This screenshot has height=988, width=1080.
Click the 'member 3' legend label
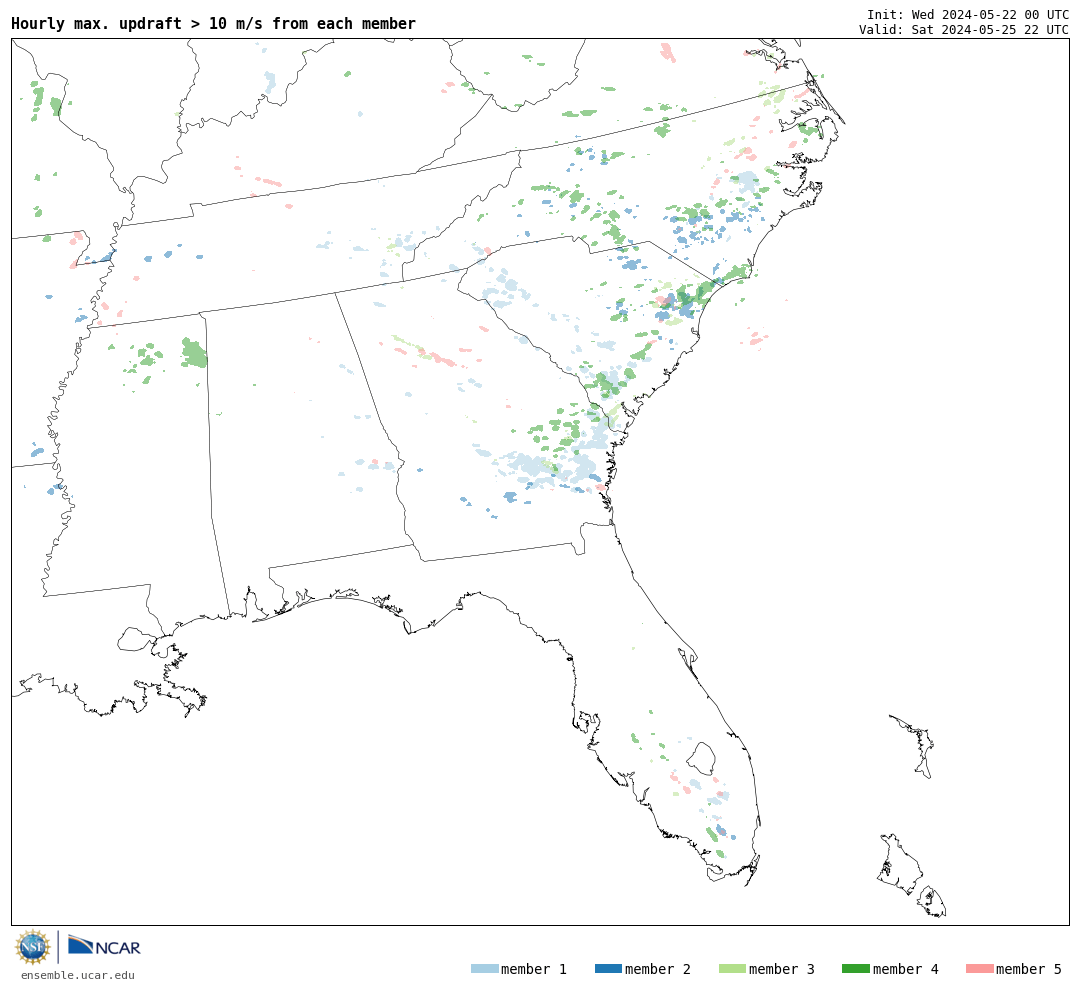[782, 969]
